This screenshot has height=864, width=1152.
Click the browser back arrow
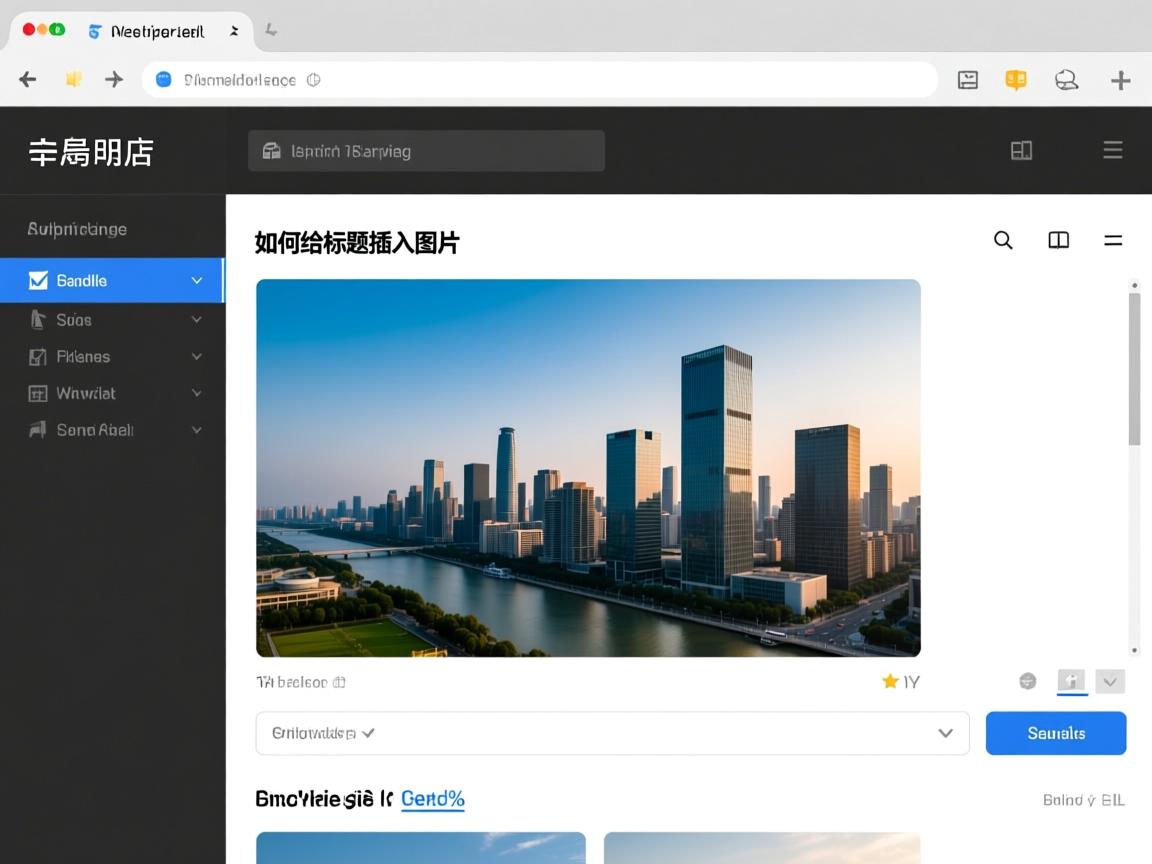click(28, 80)
